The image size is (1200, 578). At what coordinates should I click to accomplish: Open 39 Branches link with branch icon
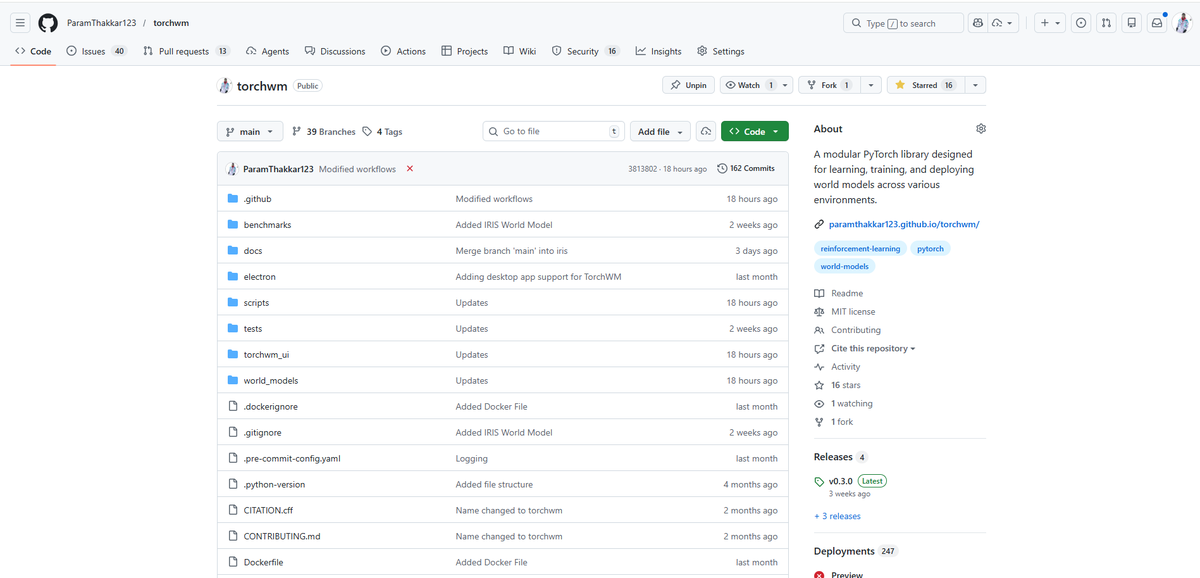323,131
